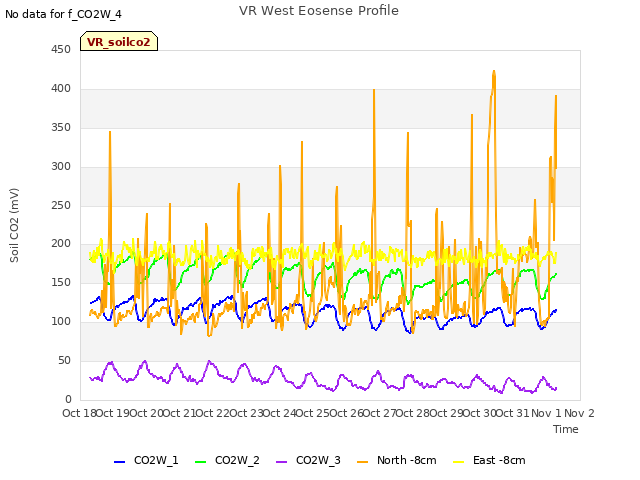
Task: Click the Nov 2 x-axis tick label
Action: [x=579, y=413]
